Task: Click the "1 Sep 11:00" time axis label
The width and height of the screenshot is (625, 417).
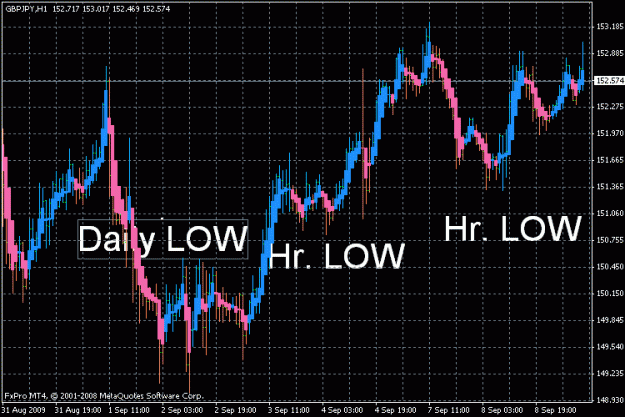Action: click(x=129, y=410)
